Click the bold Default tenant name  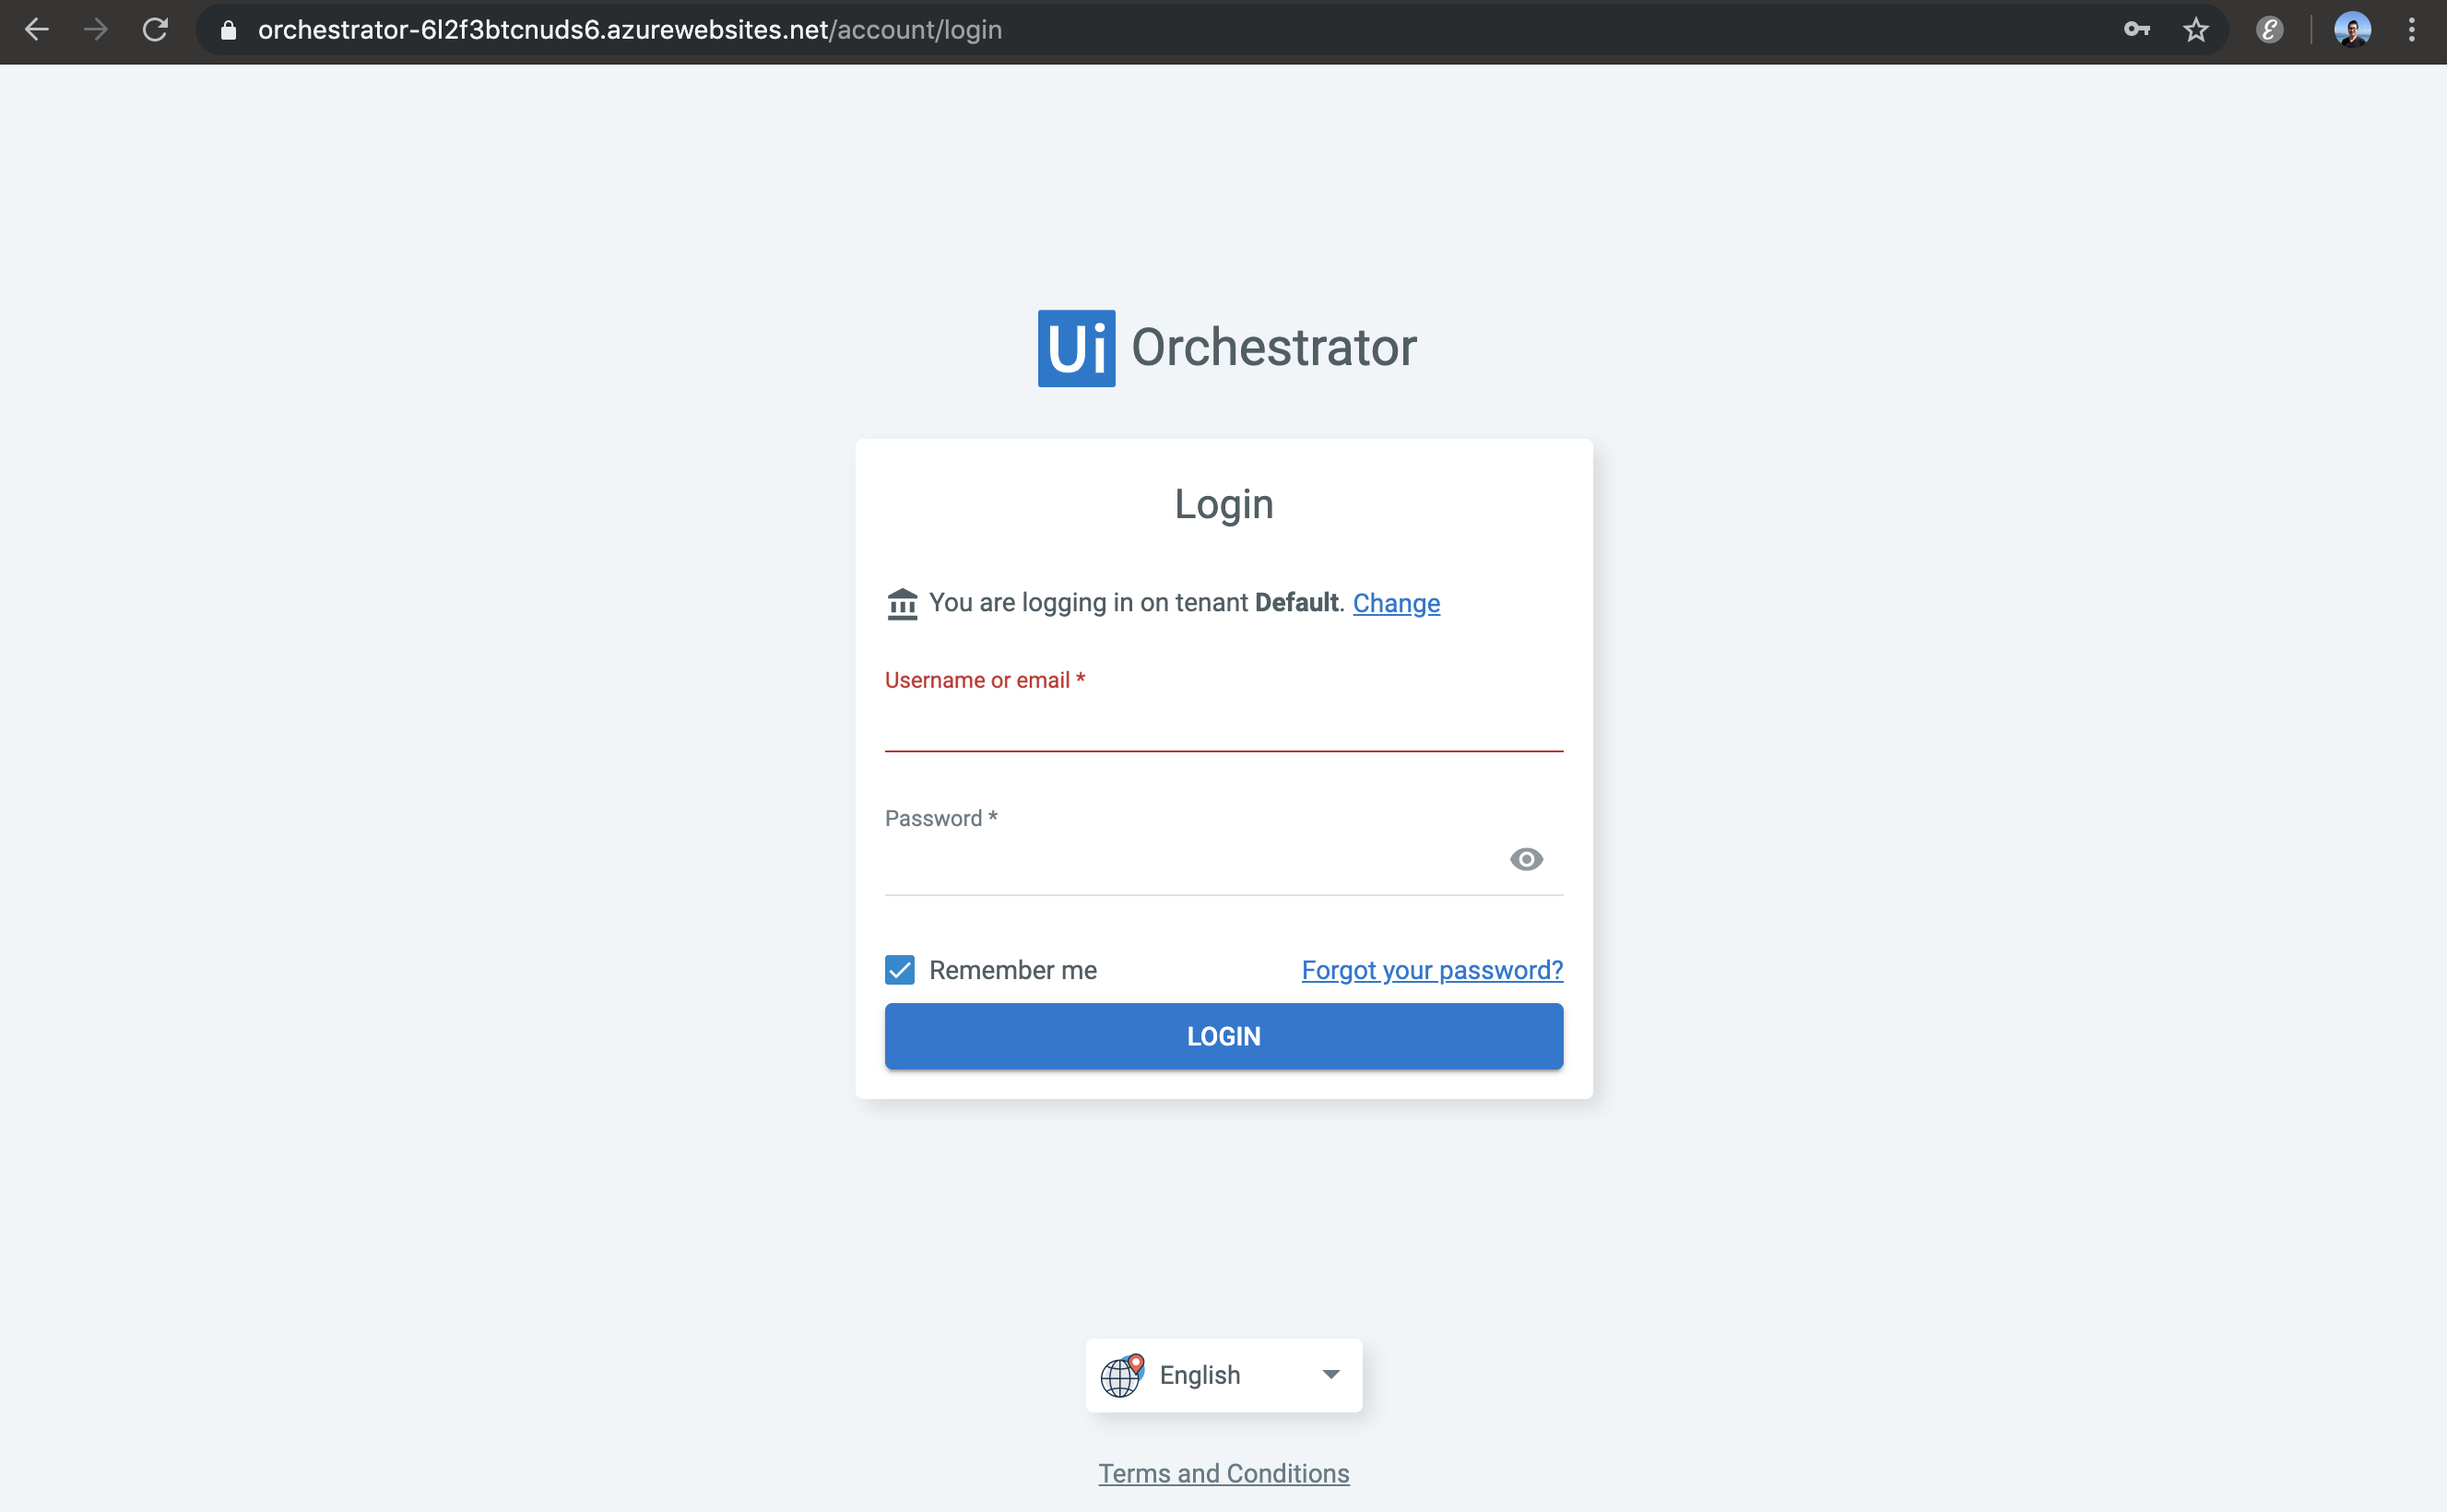(x=1296, y=602)
